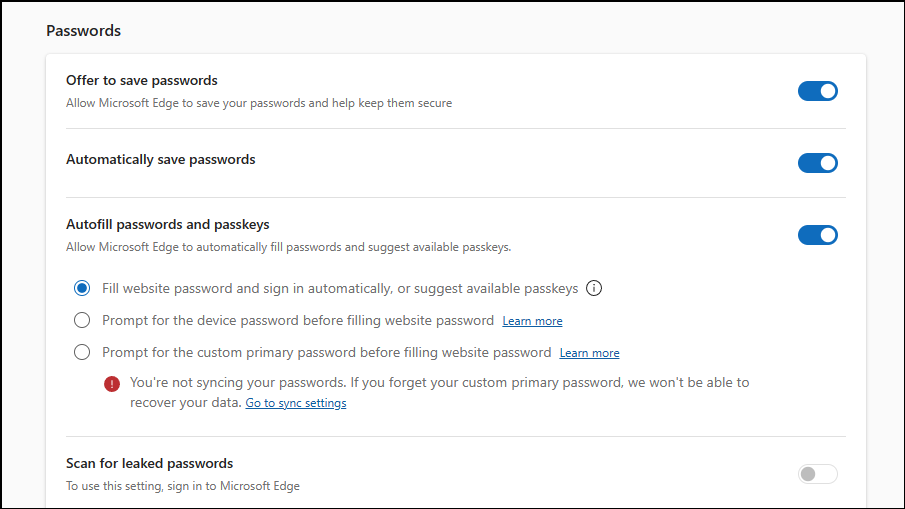Click the "Autofill passwords and passkeys" title text
Image resolution: width=905 pixels, height=509 pixels.
167,225
